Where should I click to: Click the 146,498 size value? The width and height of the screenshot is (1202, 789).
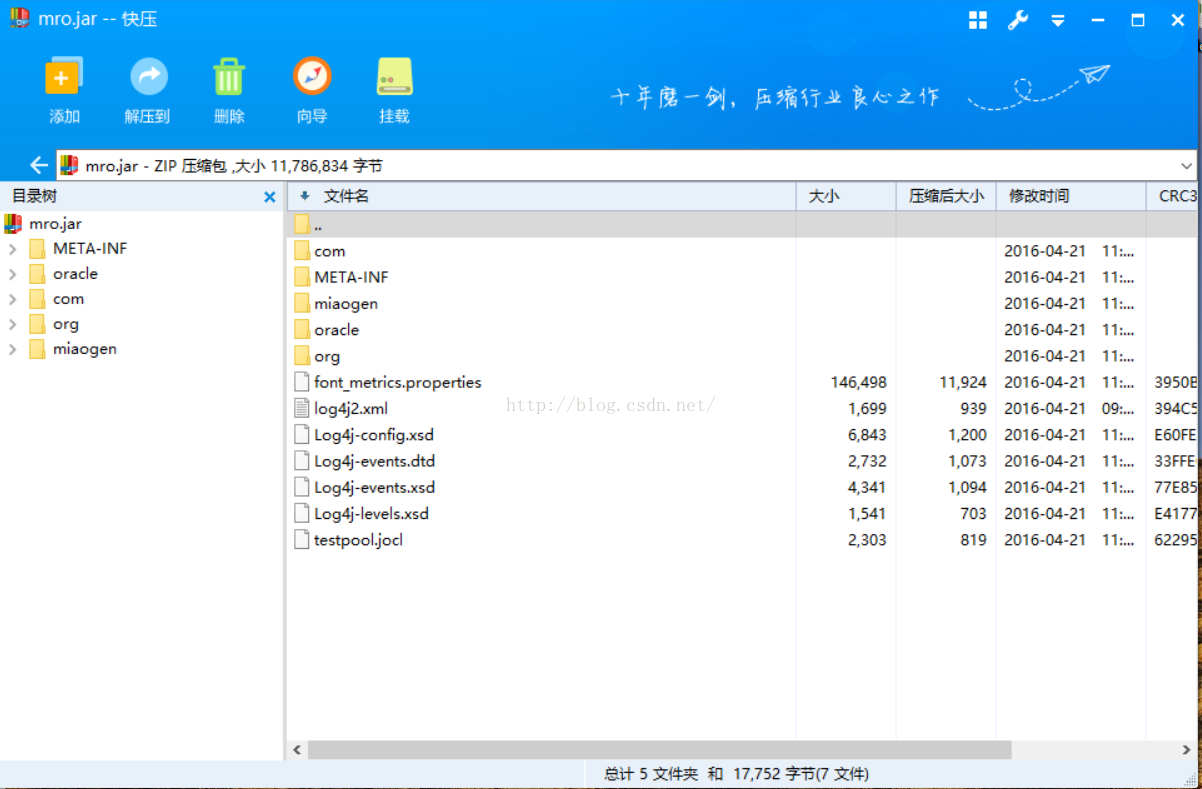pyautogui.click(x=858, y=382)
